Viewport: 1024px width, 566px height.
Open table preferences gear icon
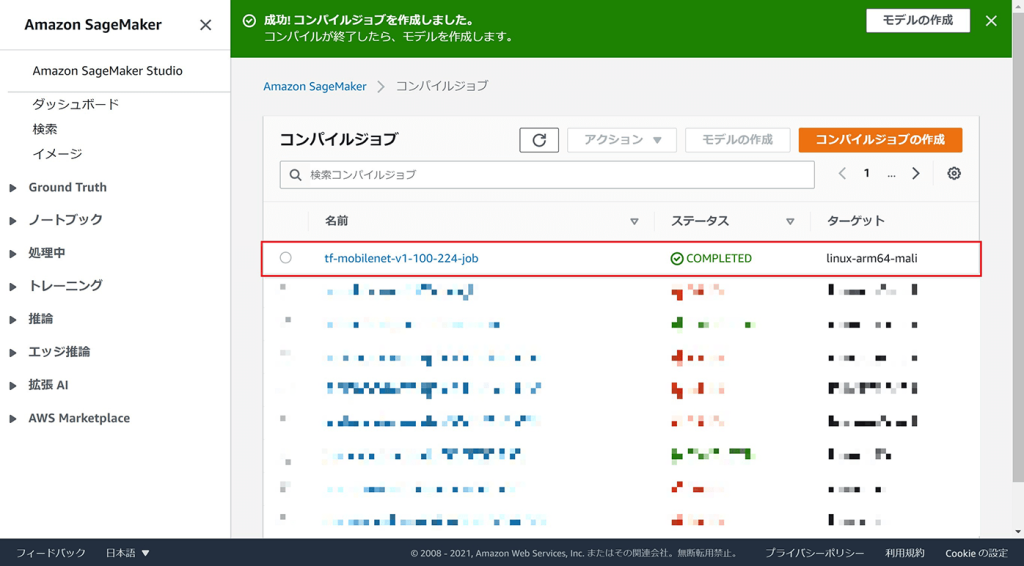pyautogui.click(x=954, y=174)
